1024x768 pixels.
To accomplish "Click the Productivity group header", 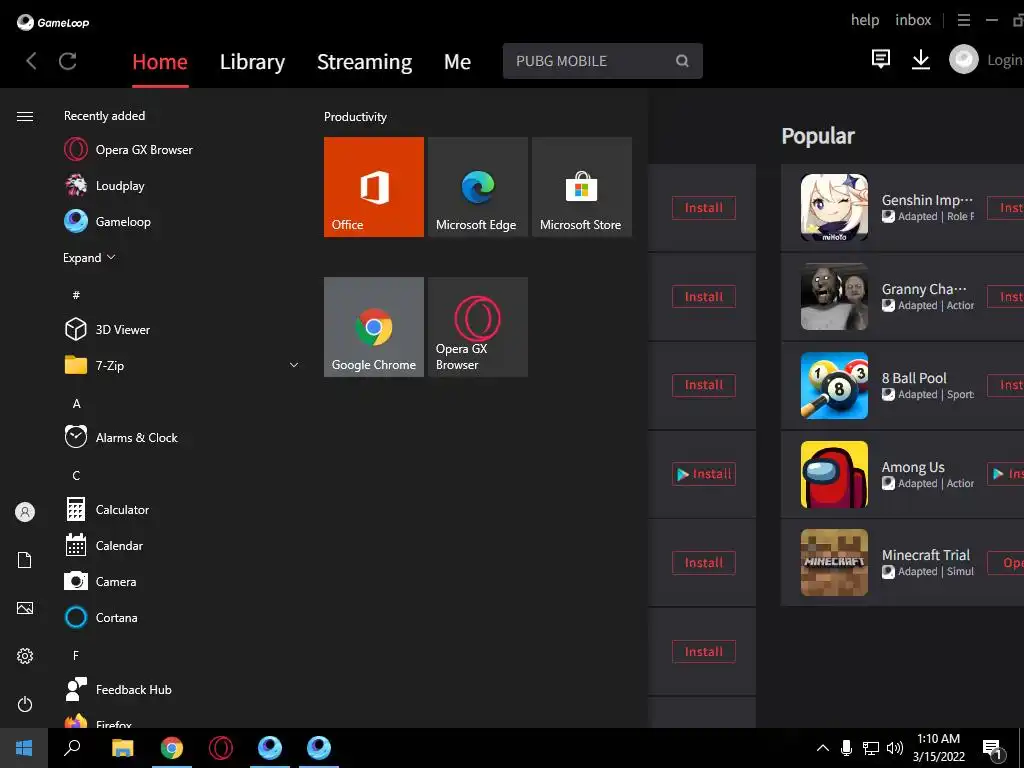I will coord(355,117).
